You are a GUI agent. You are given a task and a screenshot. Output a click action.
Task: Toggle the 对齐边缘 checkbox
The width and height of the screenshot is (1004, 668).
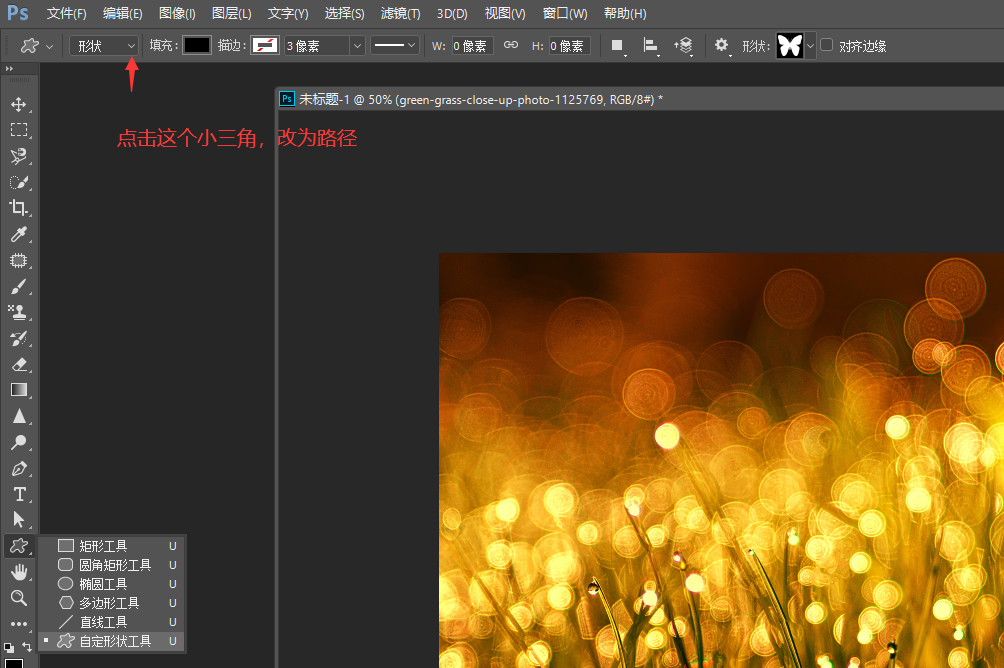pyautogui.click(x=827, y=45)
